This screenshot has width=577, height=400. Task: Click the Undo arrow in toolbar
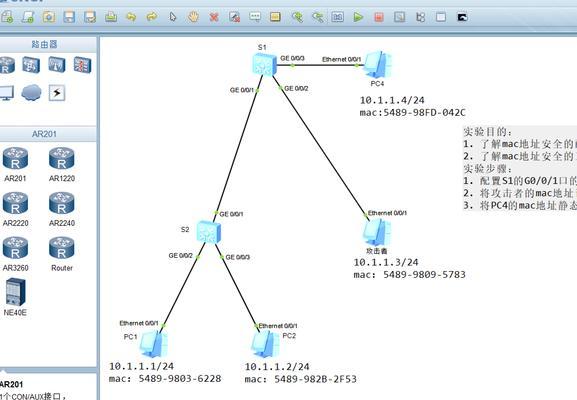pos(131,17)
